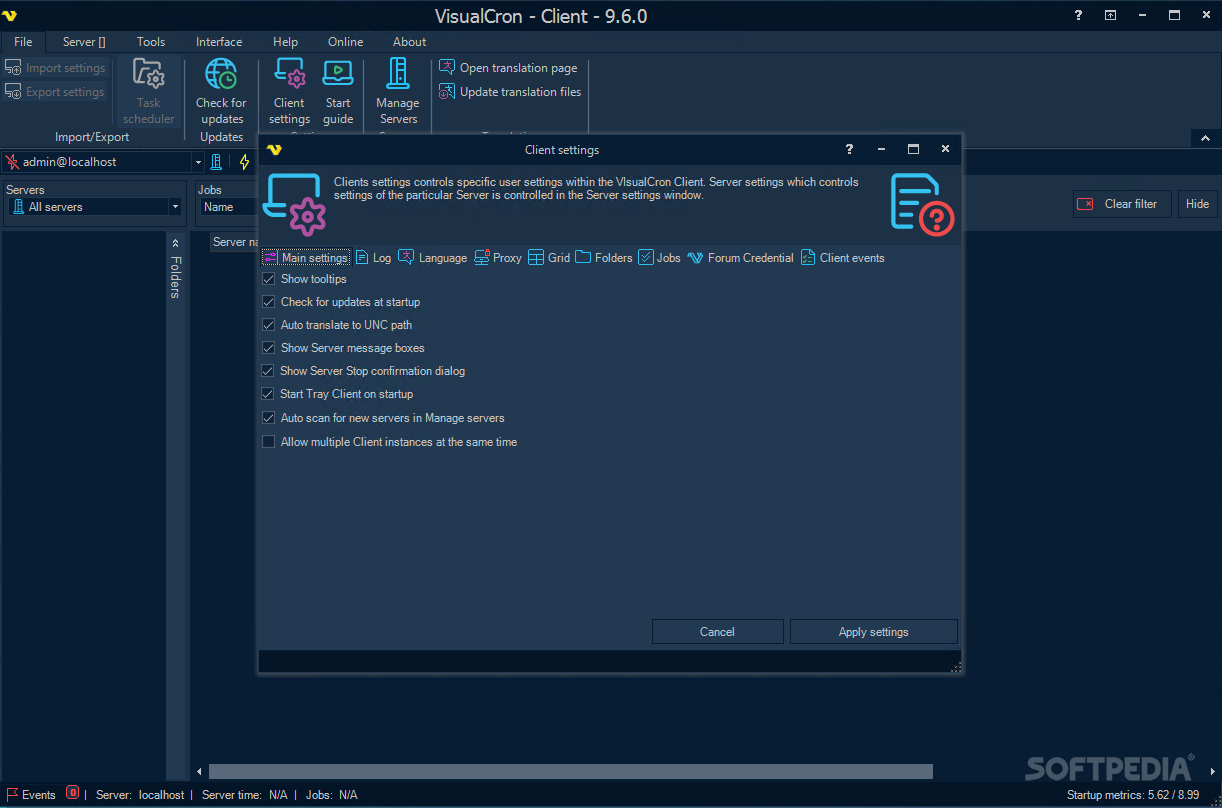Toggle Start Tray Client on startup
The width and height of the screenshot is (1222, 808).
tap(268, 394)
